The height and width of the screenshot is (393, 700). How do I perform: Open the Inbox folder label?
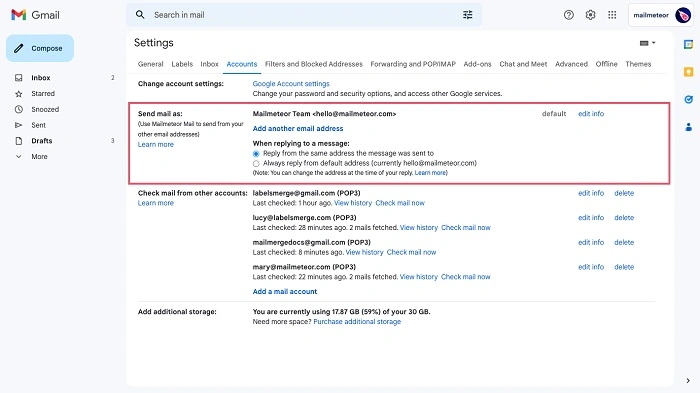point(41,78)
